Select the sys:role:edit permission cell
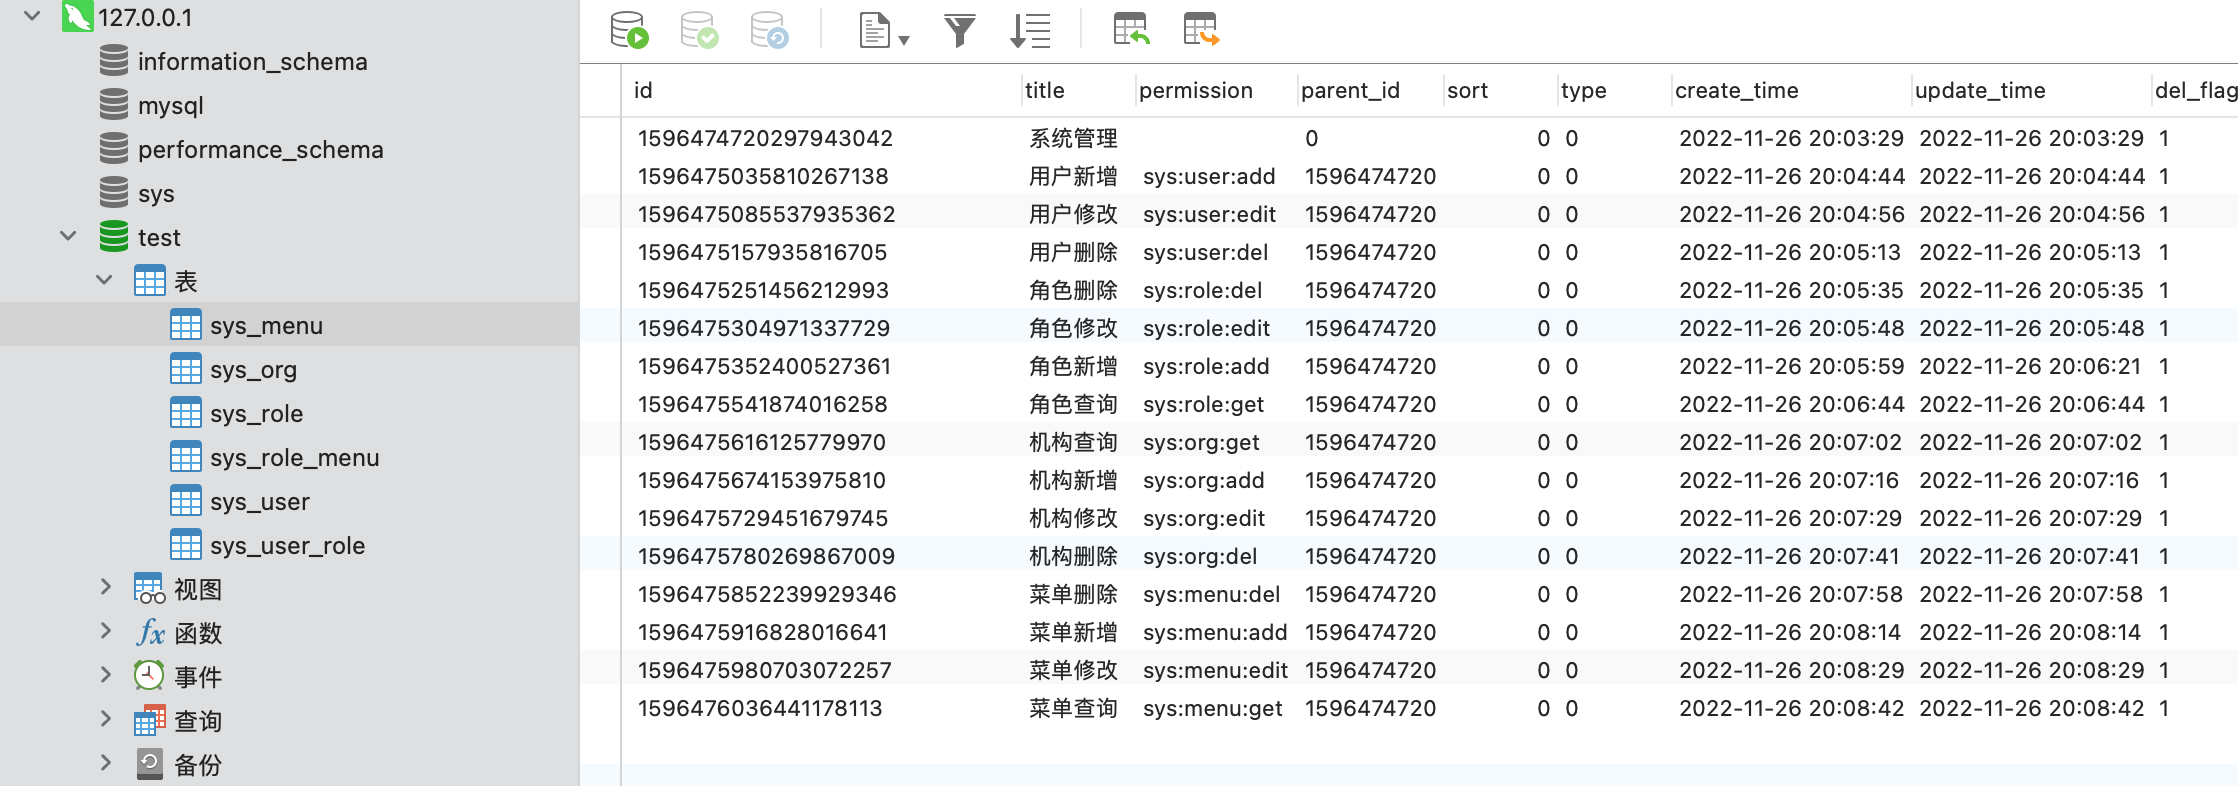2238x786 pixels. coord(1206,328)
